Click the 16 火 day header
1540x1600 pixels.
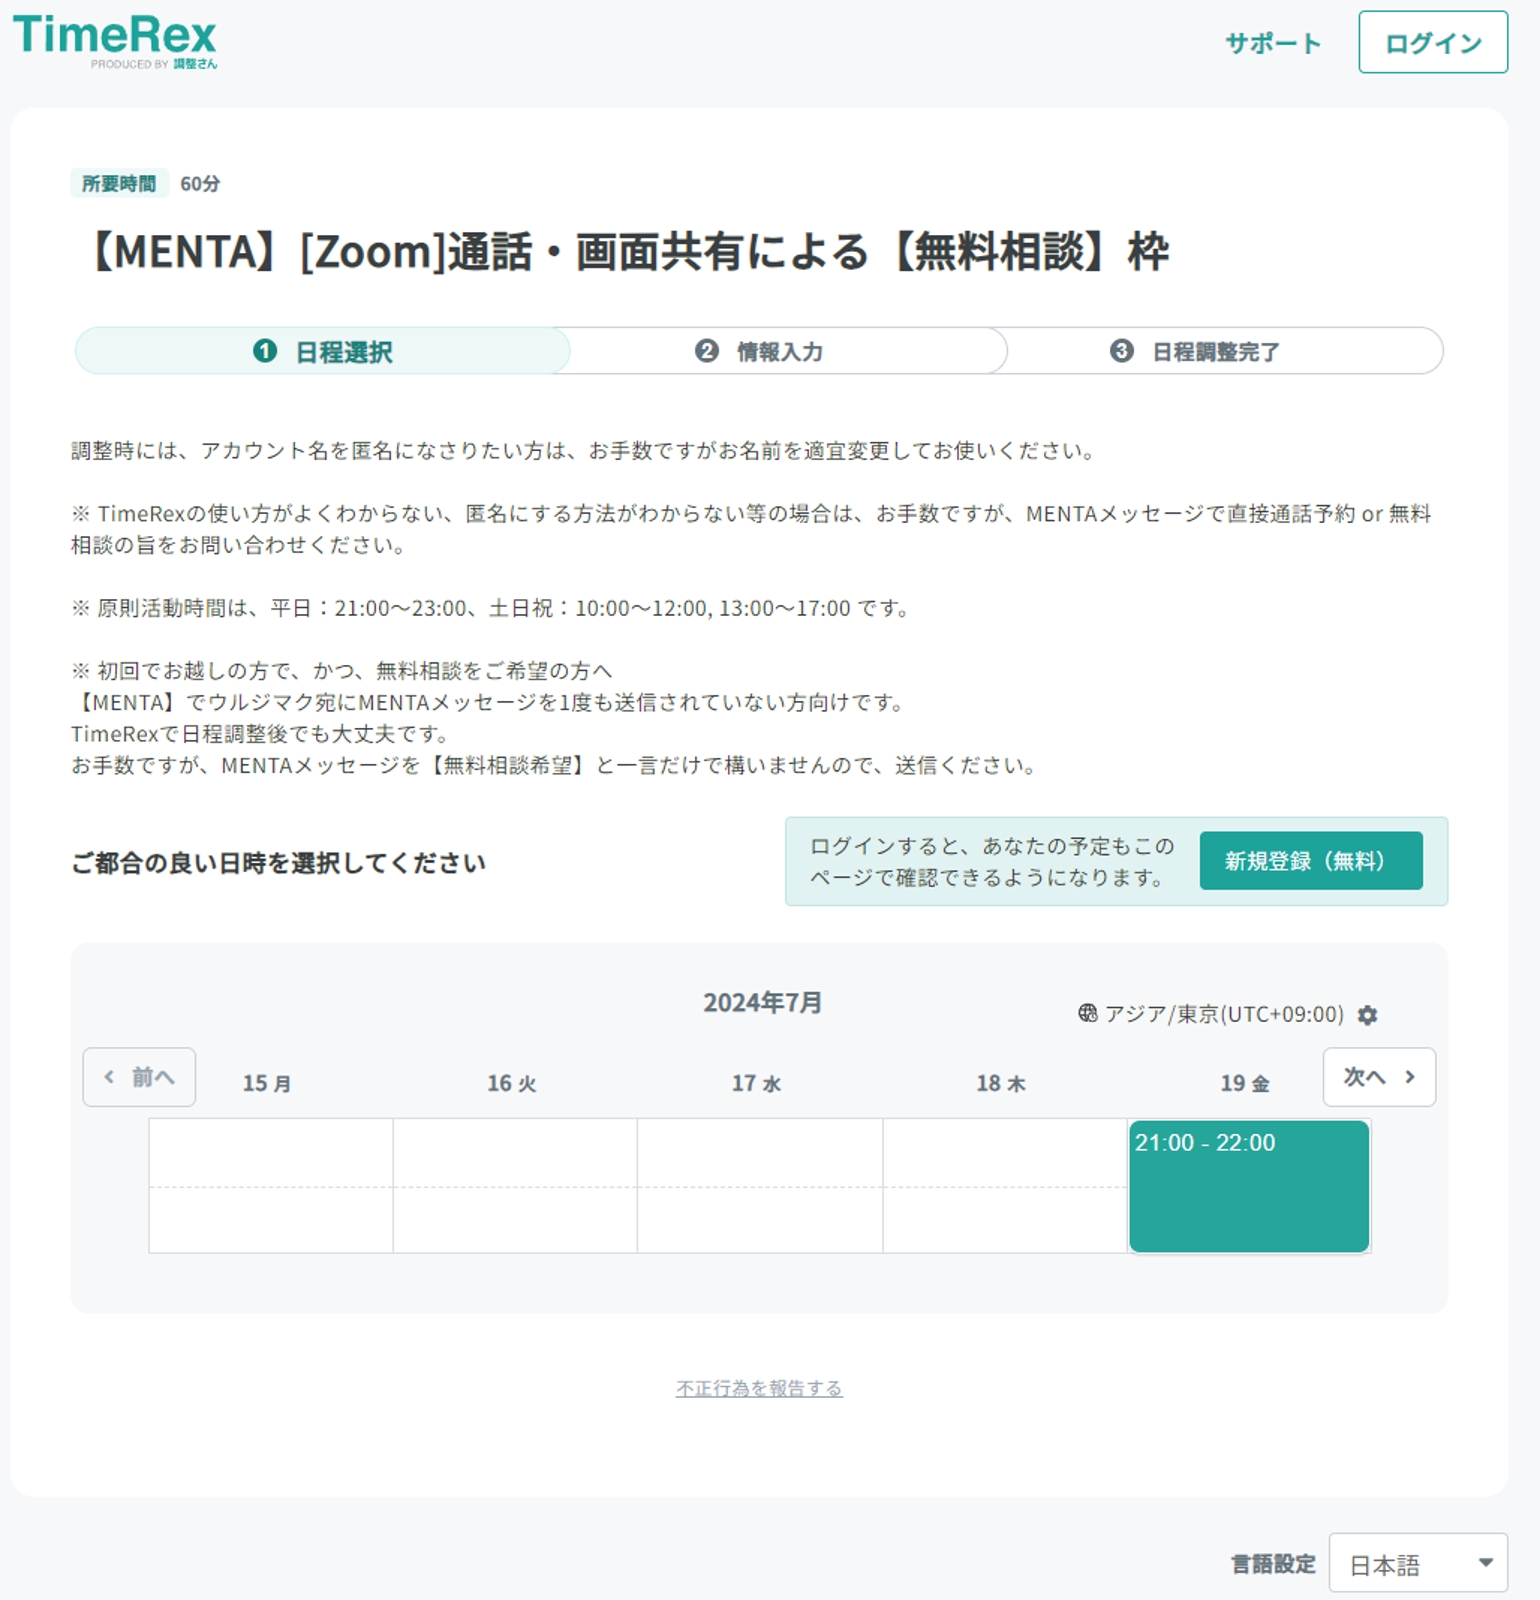coord(512,1083)
